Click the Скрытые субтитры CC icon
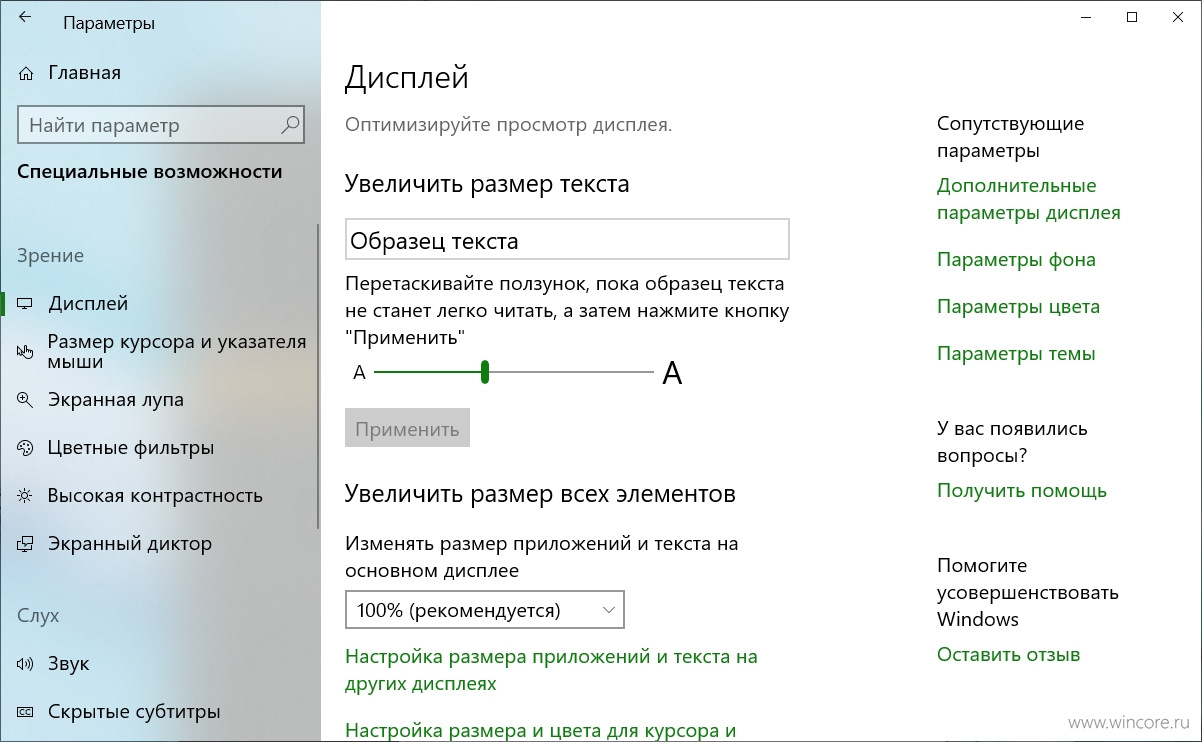 click(x=26, y=712)
